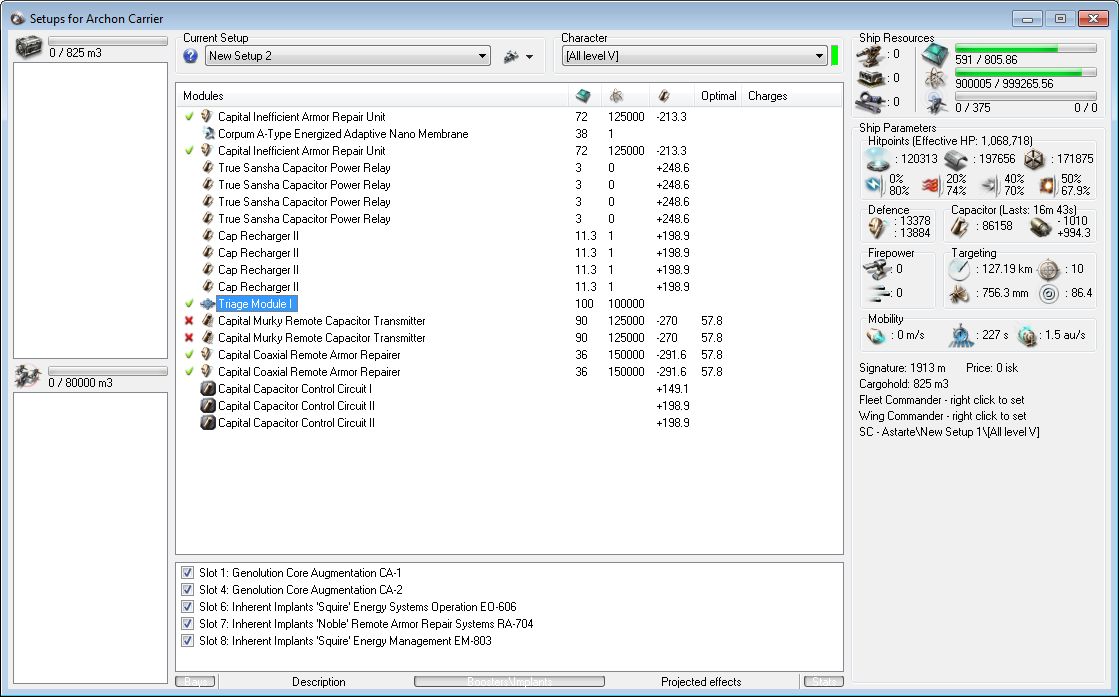Click the hull structure hitpoints icon
The height and width of the screenshot is (697, 1119).
(x=1034, y=159)
